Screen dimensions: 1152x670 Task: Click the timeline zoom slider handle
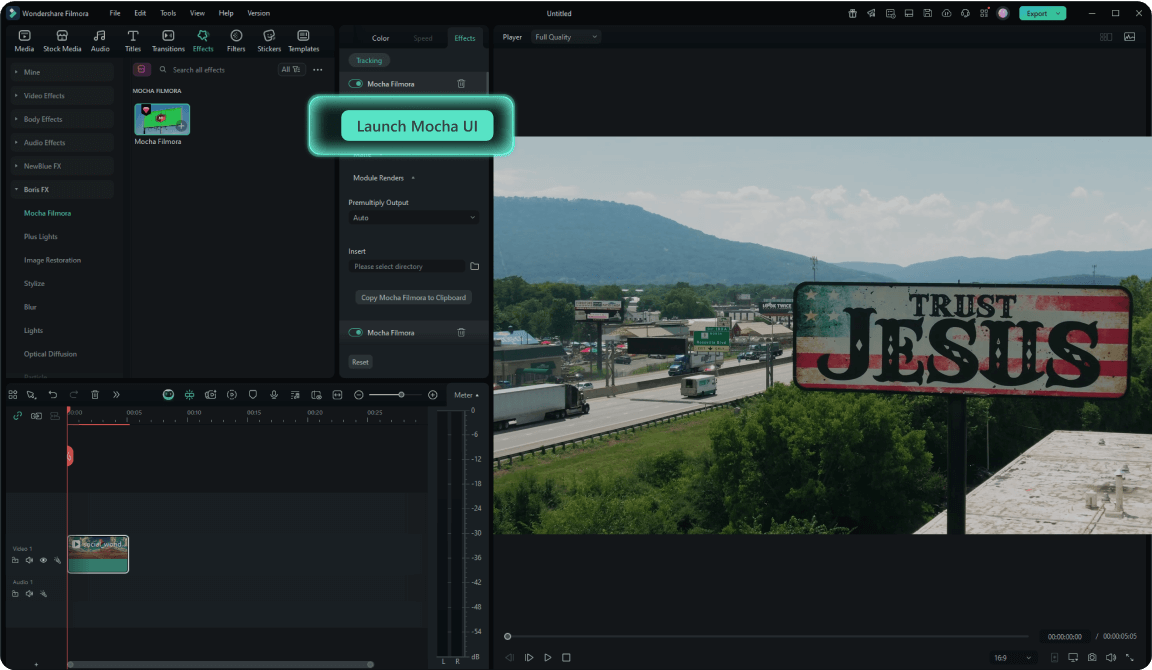coord(401,395)
